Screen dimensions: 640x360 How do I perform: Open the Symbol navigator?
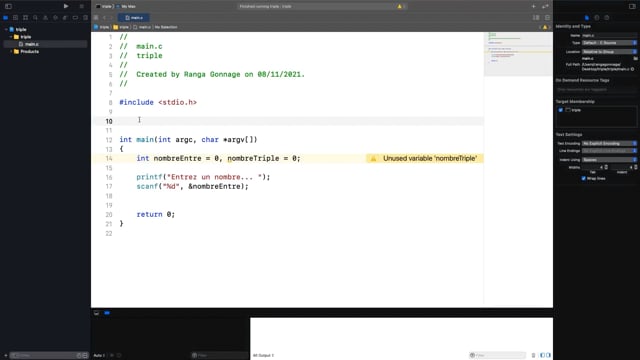[25, 18]
